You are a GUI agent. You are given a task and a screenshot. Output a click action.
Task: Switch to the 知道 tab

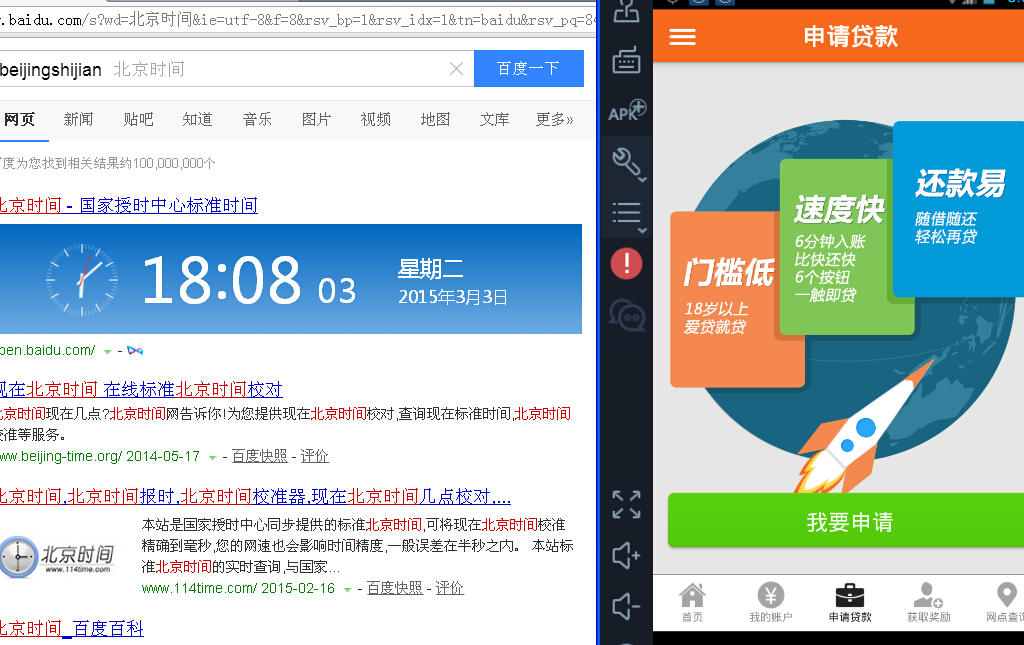197,119
